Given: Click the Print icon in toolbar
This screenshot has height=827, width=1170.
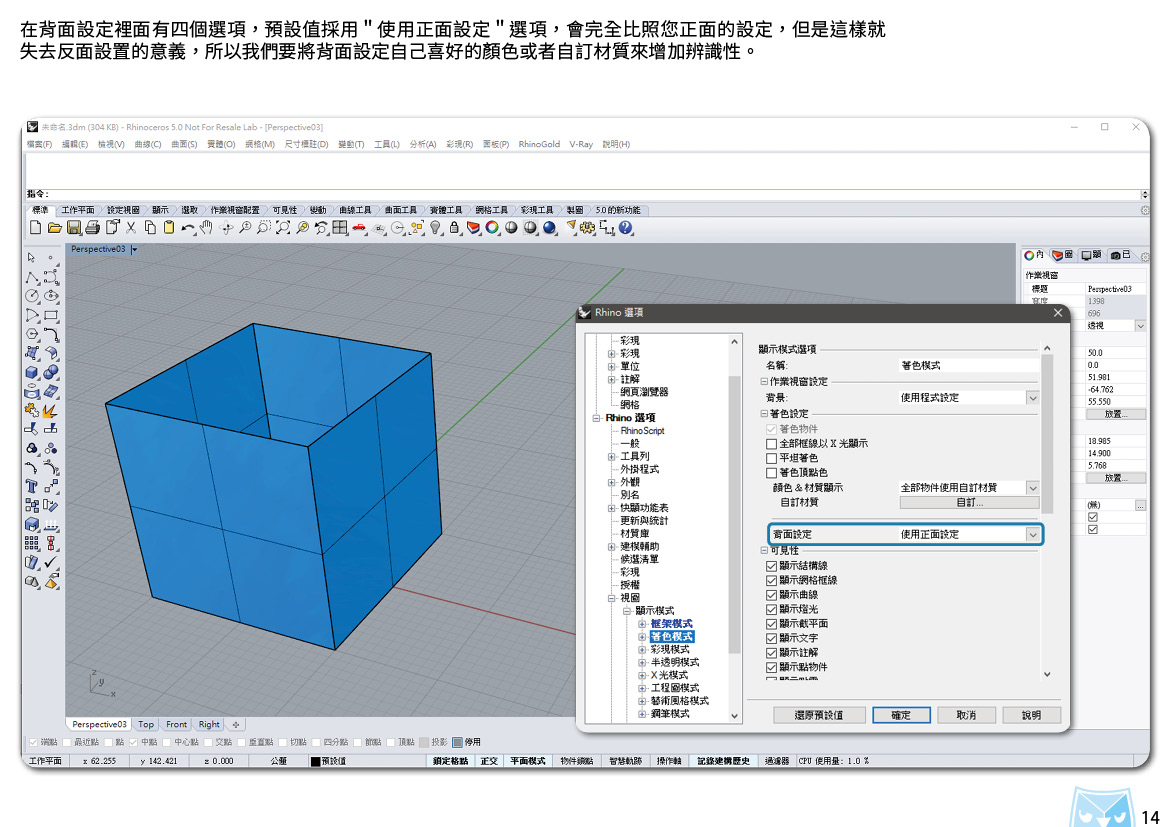Looking at the screenshot, I should click(x=93, y=228).
